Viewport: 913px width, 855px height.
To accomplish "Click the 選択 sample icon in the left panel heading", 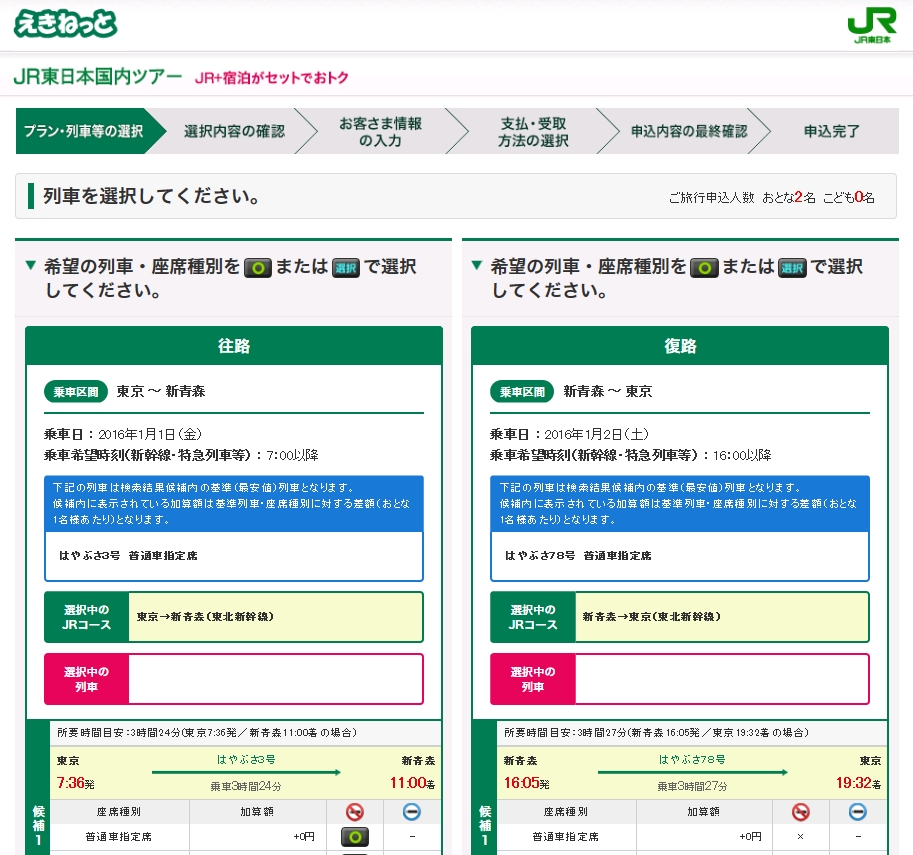I will point(346,268).
